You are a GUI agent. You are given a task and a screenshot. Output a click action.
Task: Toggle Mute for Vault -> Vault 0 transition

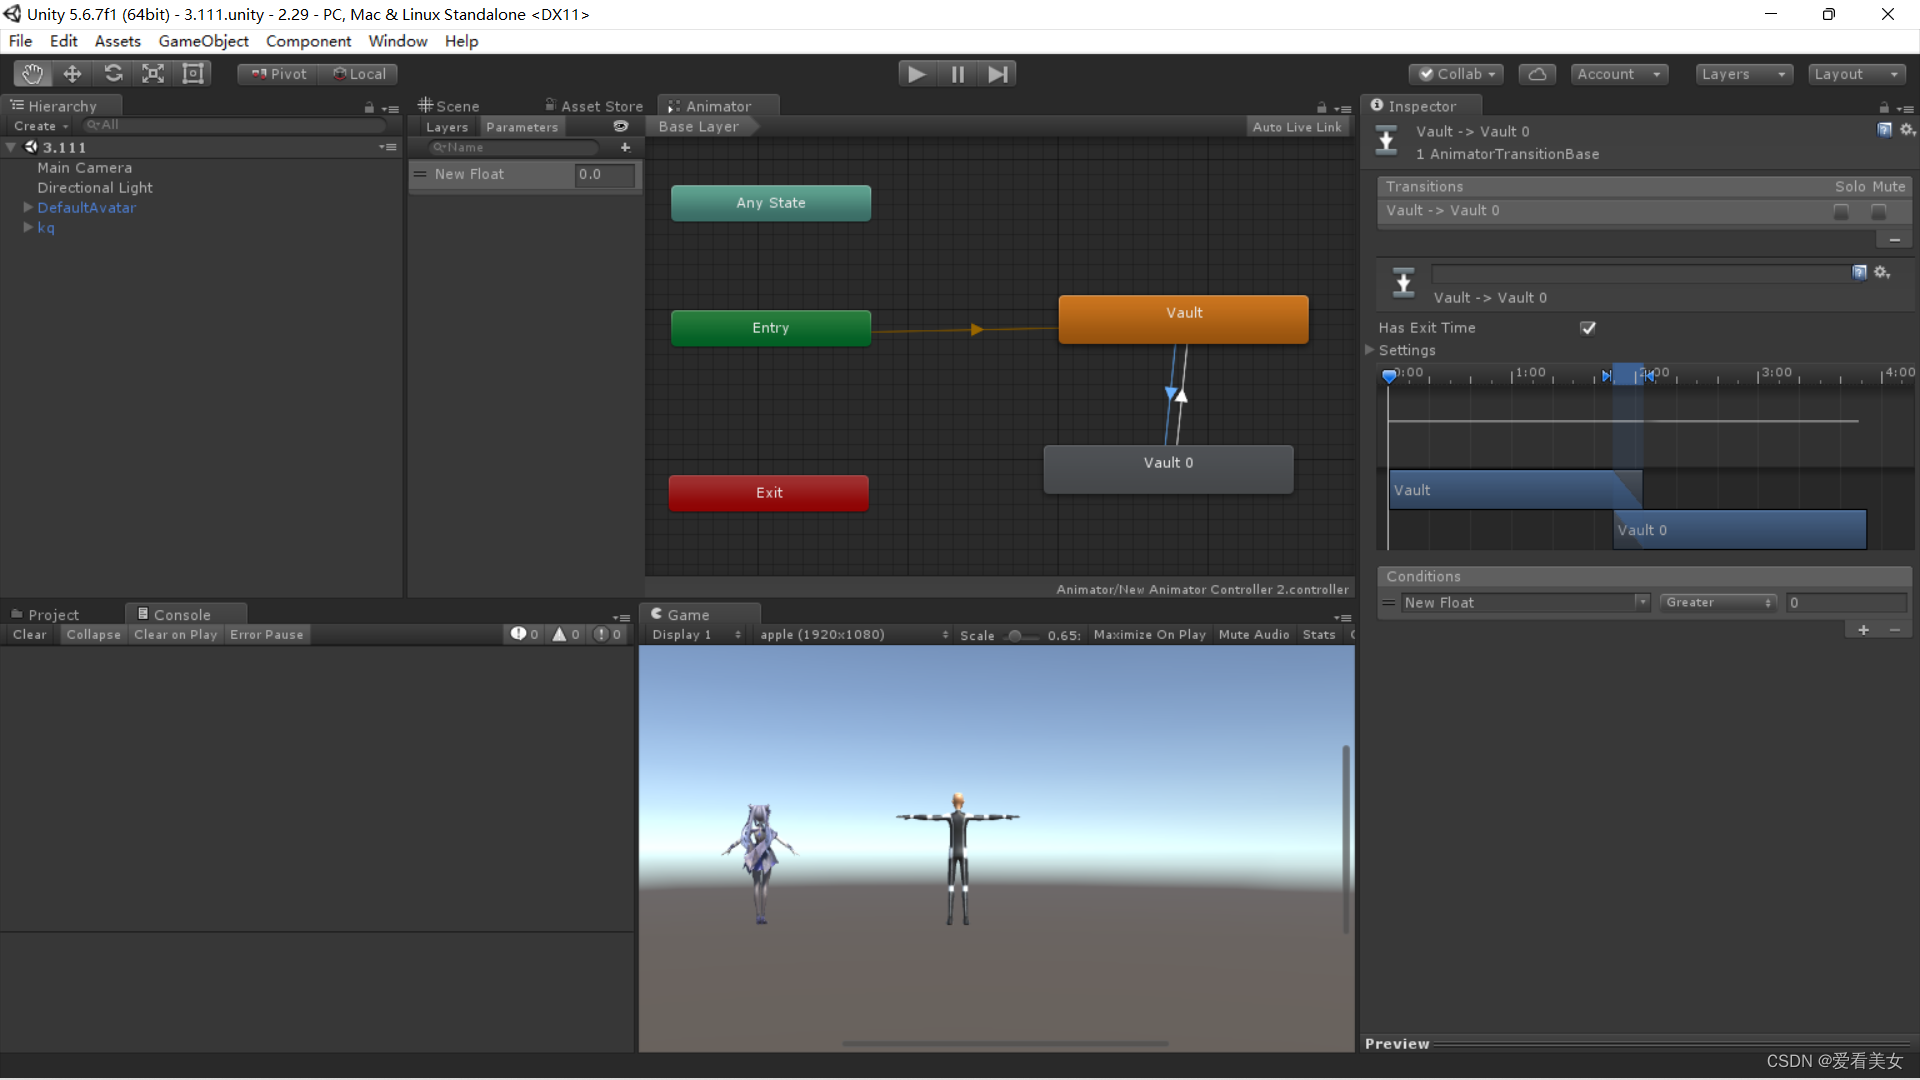pos(1879,212)
